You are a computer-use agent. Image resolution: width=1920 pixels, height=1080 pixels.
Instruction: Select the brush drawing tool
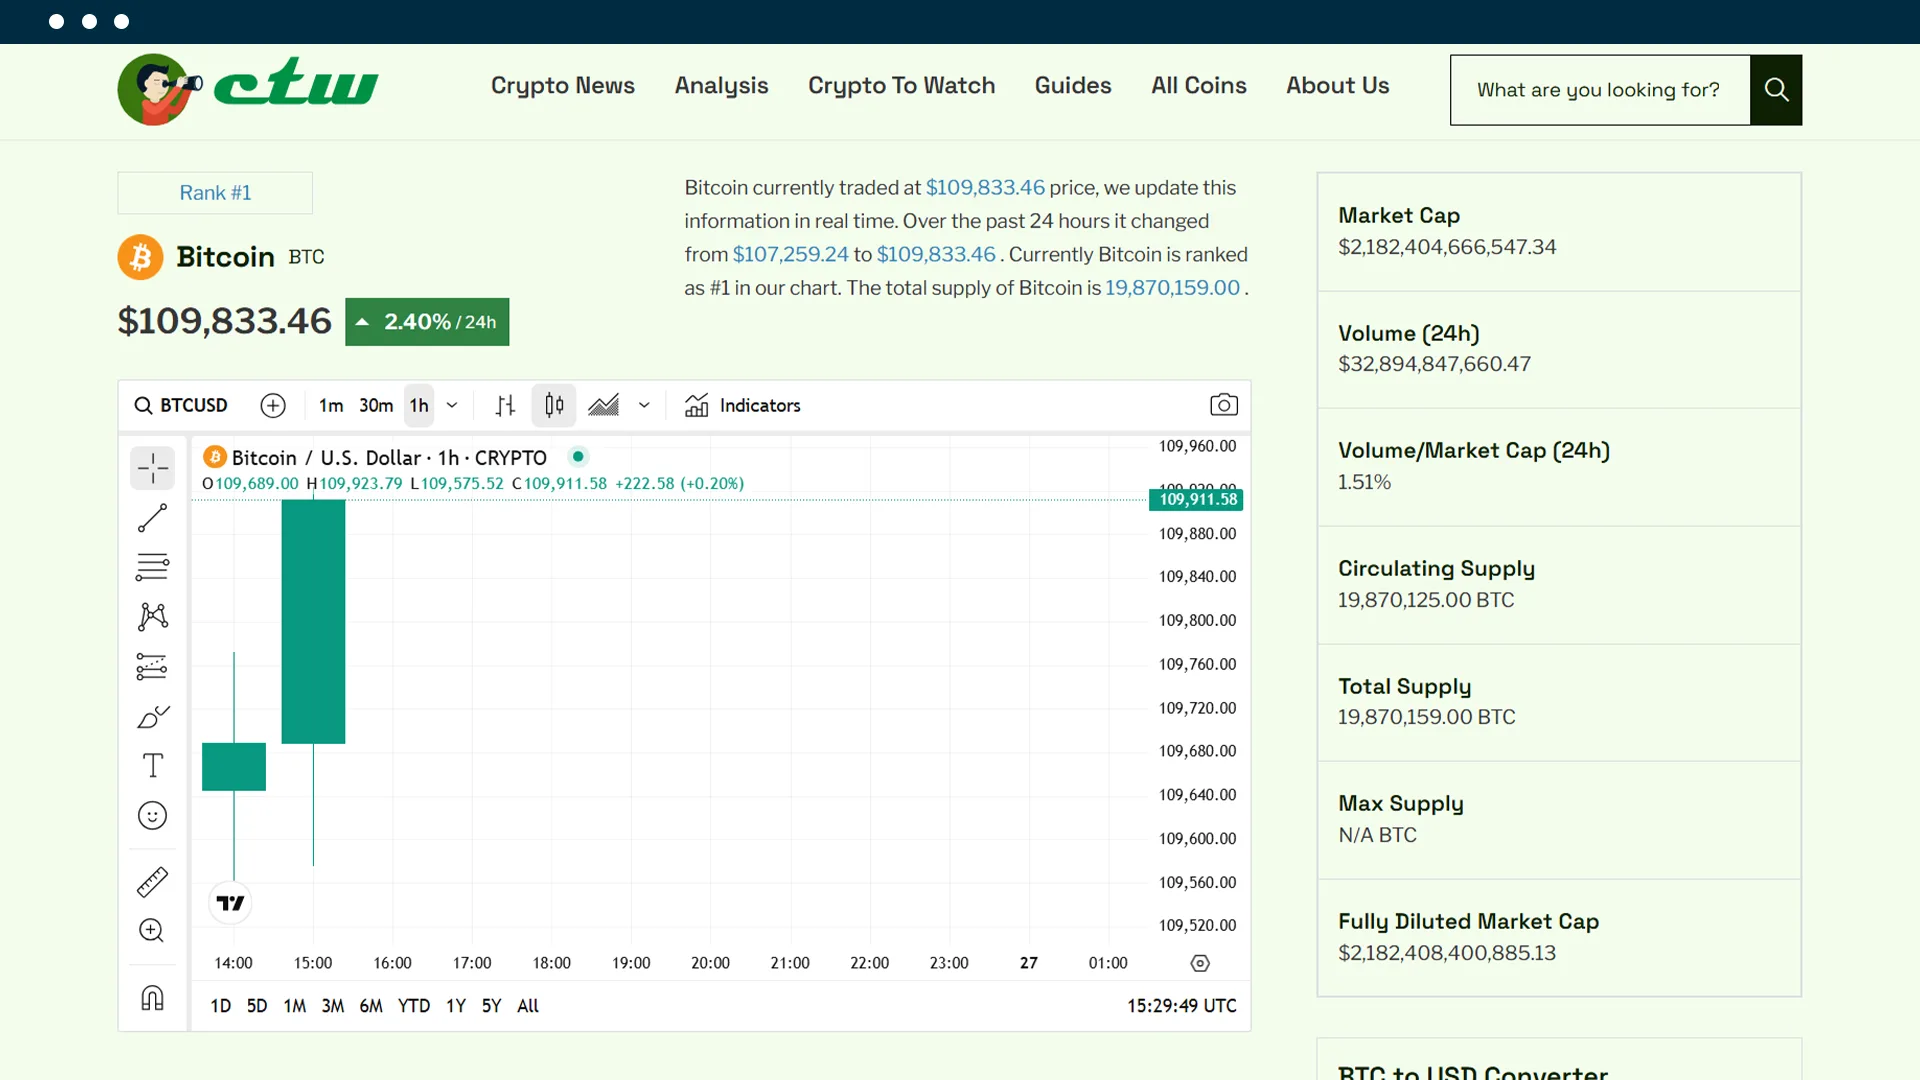[152, 716]
